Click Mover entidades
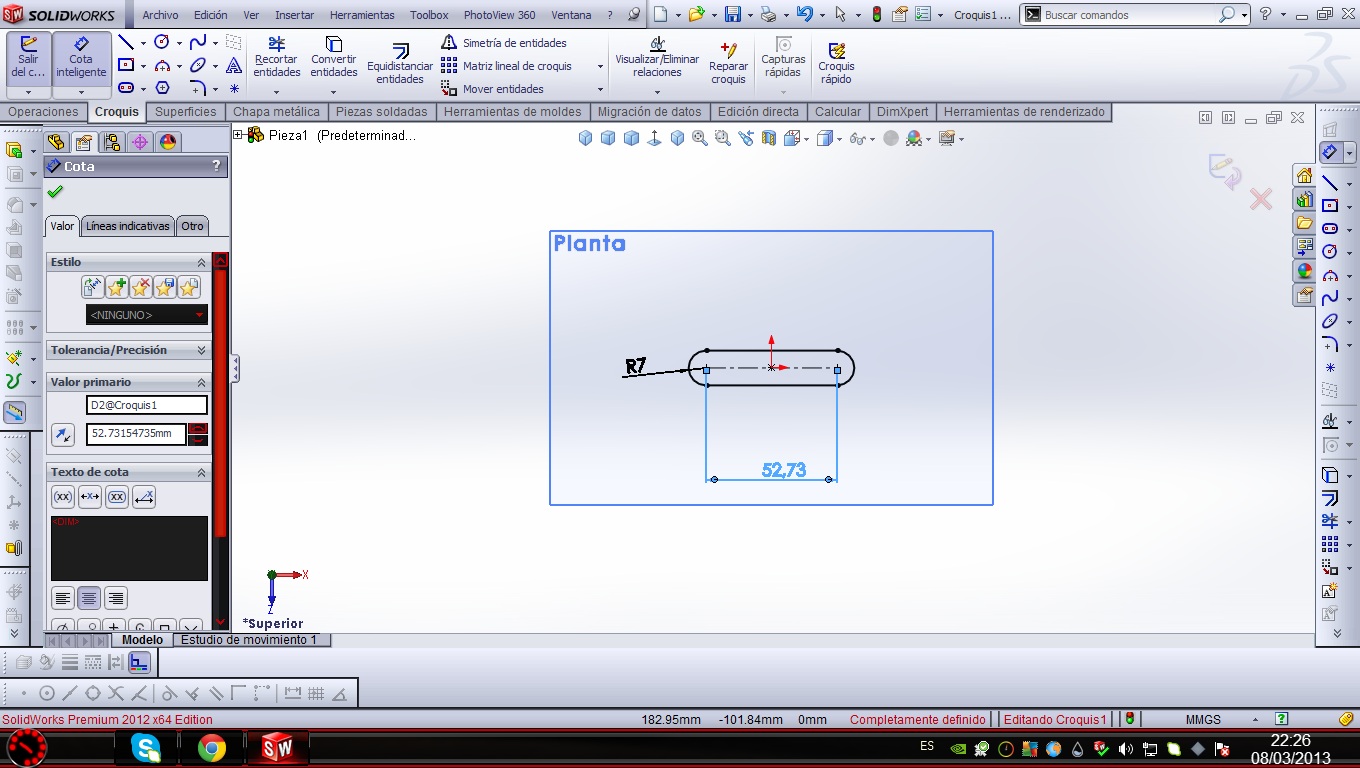The width and height of the screenshot is (1360, 768). 493,89
